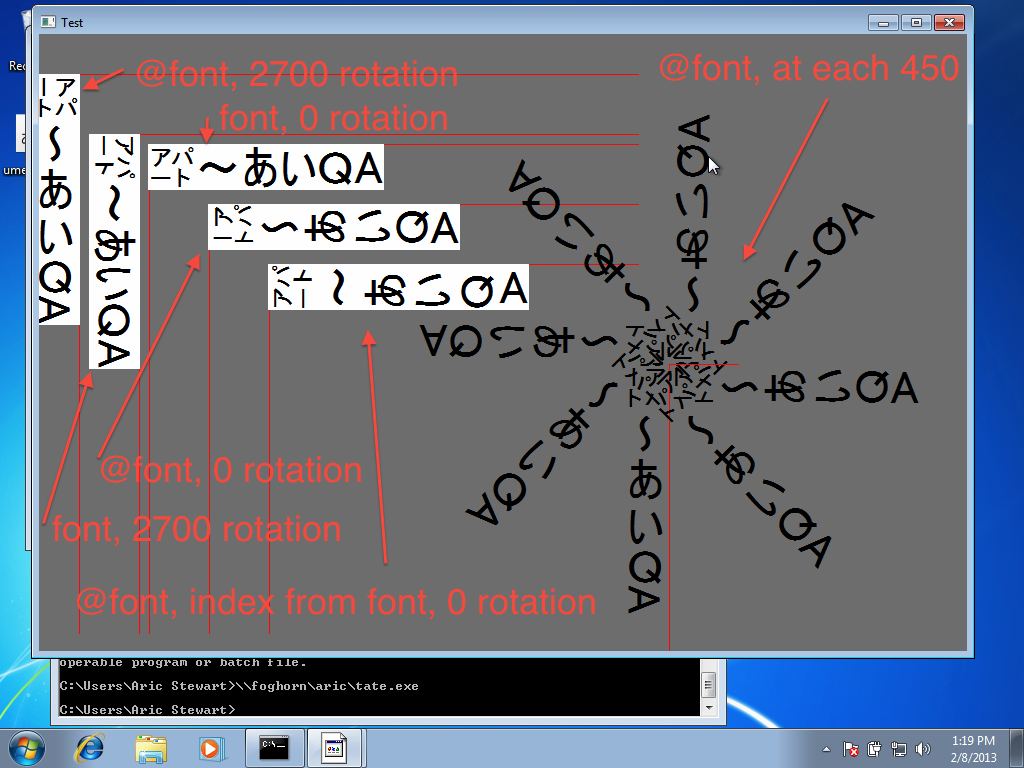Switch to the Command Prompt taskbar button
The height and width of the screenshot is (768, 1024).
pos(274,747)
